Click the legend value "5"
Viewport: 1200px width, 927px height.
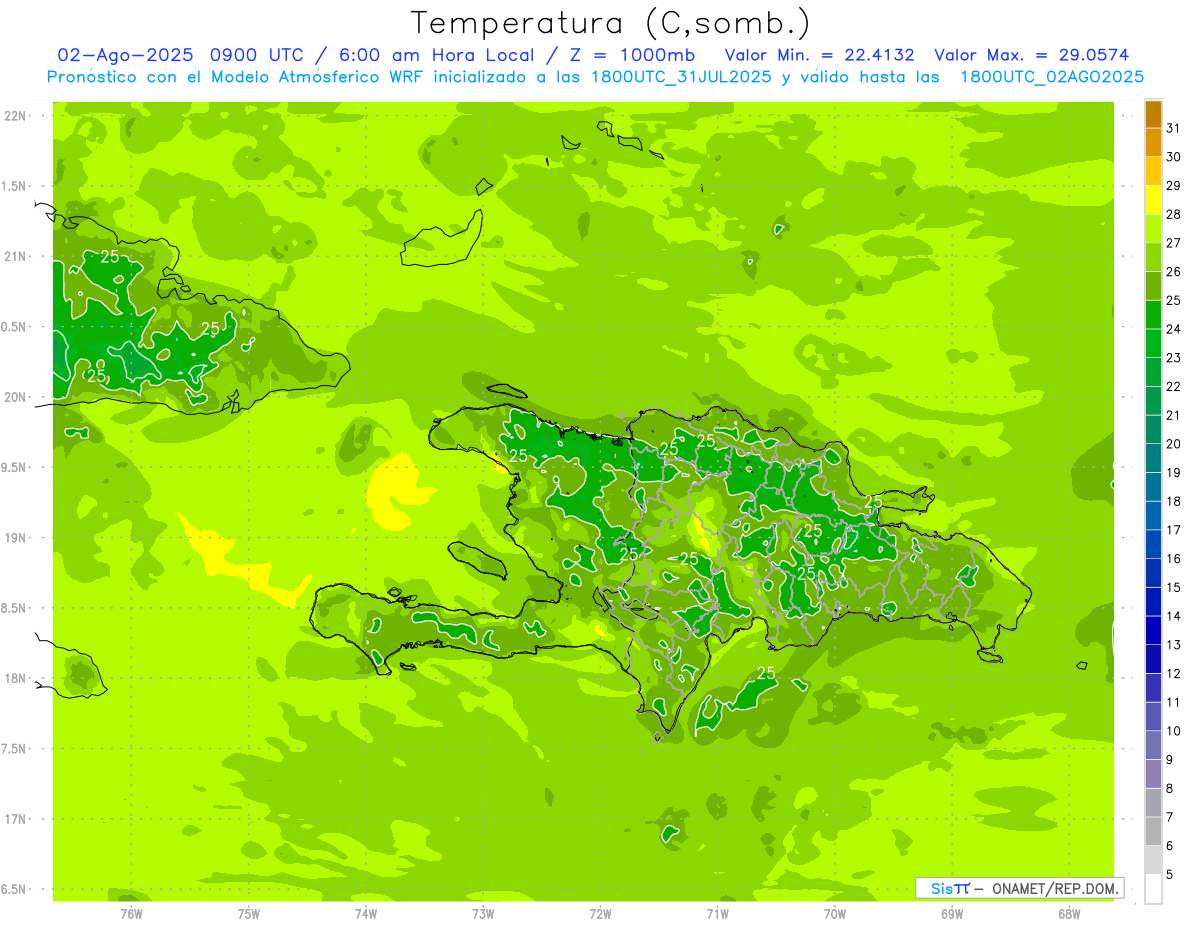1170,875
